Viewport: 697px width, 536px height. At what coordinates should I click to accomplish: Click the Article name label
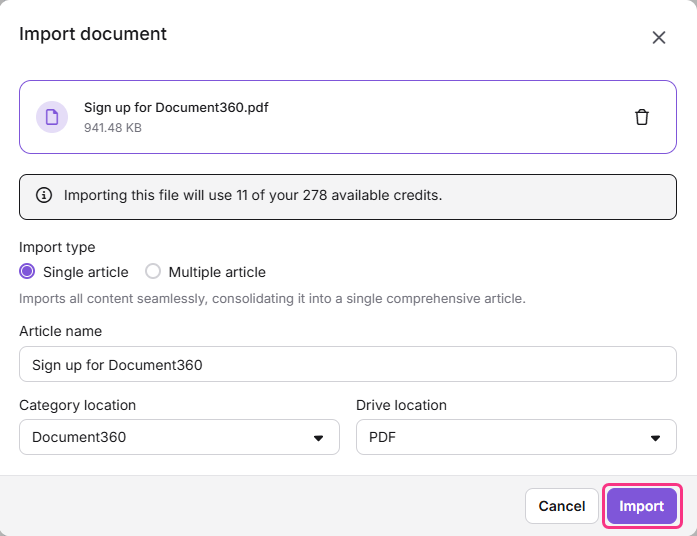[x=60, y=331]
